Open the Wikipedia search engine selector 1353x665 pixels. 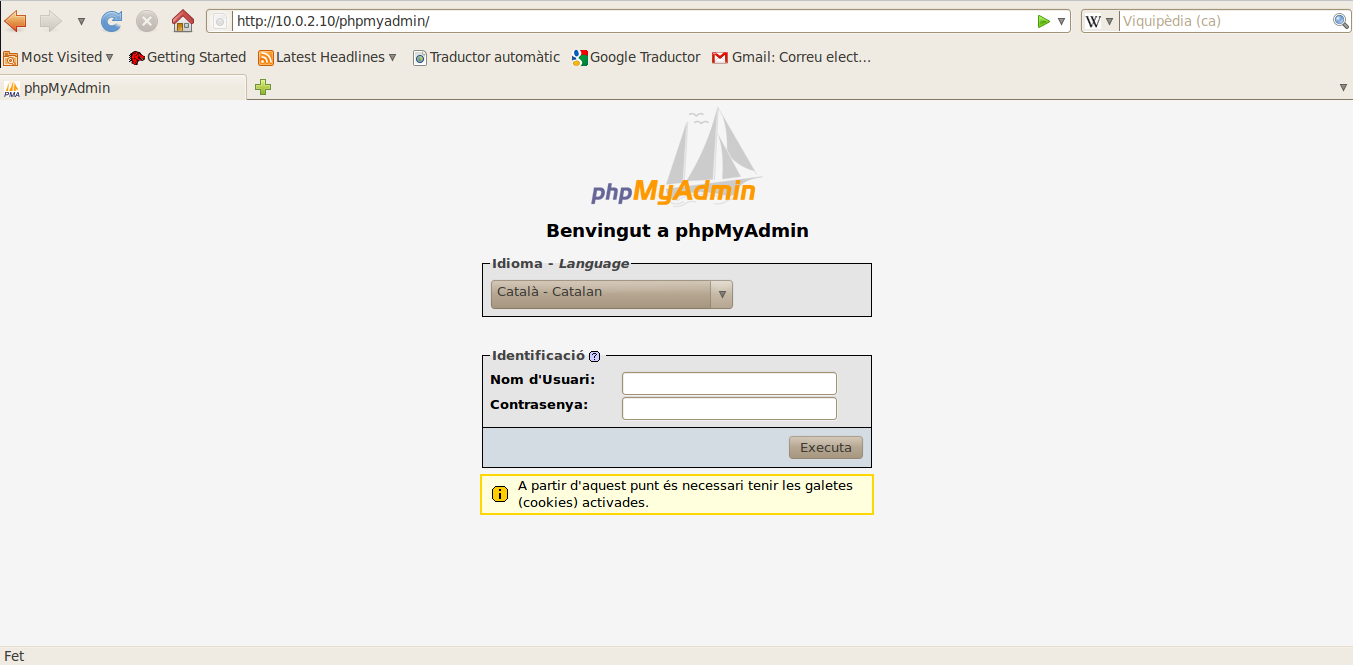(x=1100, y=21)
